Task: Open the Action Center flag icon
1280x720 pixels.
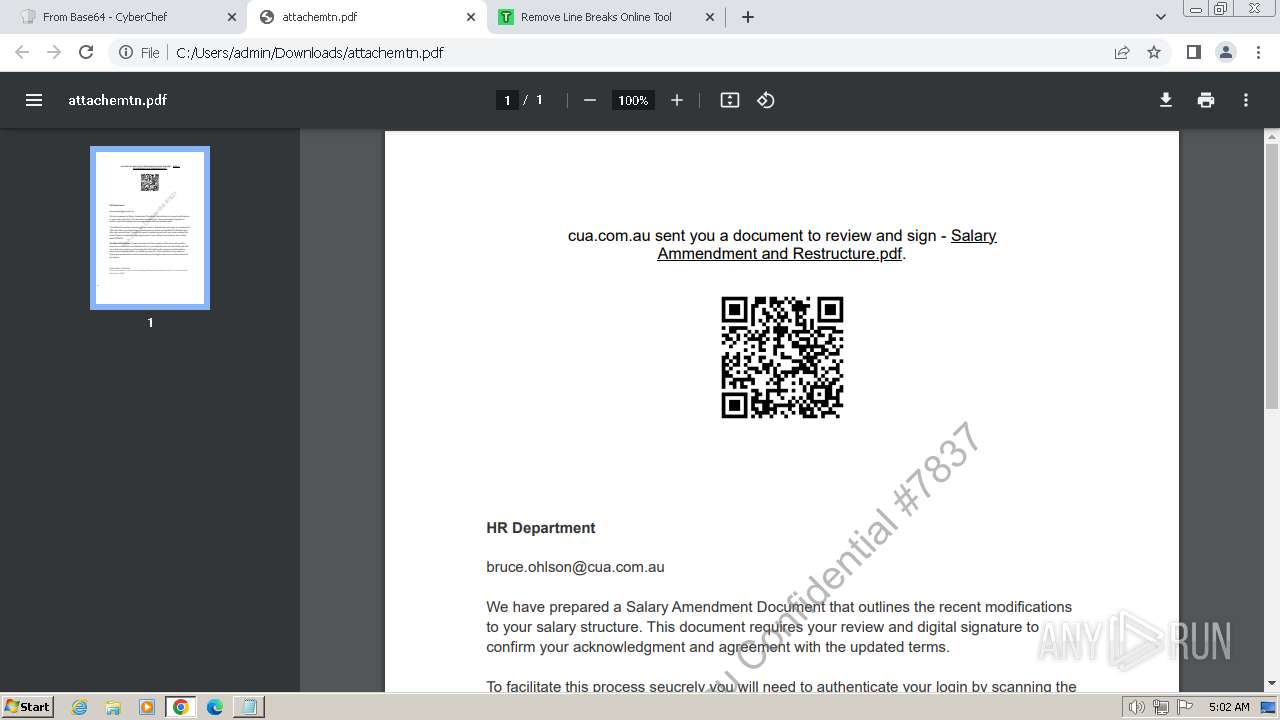Action: (x=1184, y=707)
